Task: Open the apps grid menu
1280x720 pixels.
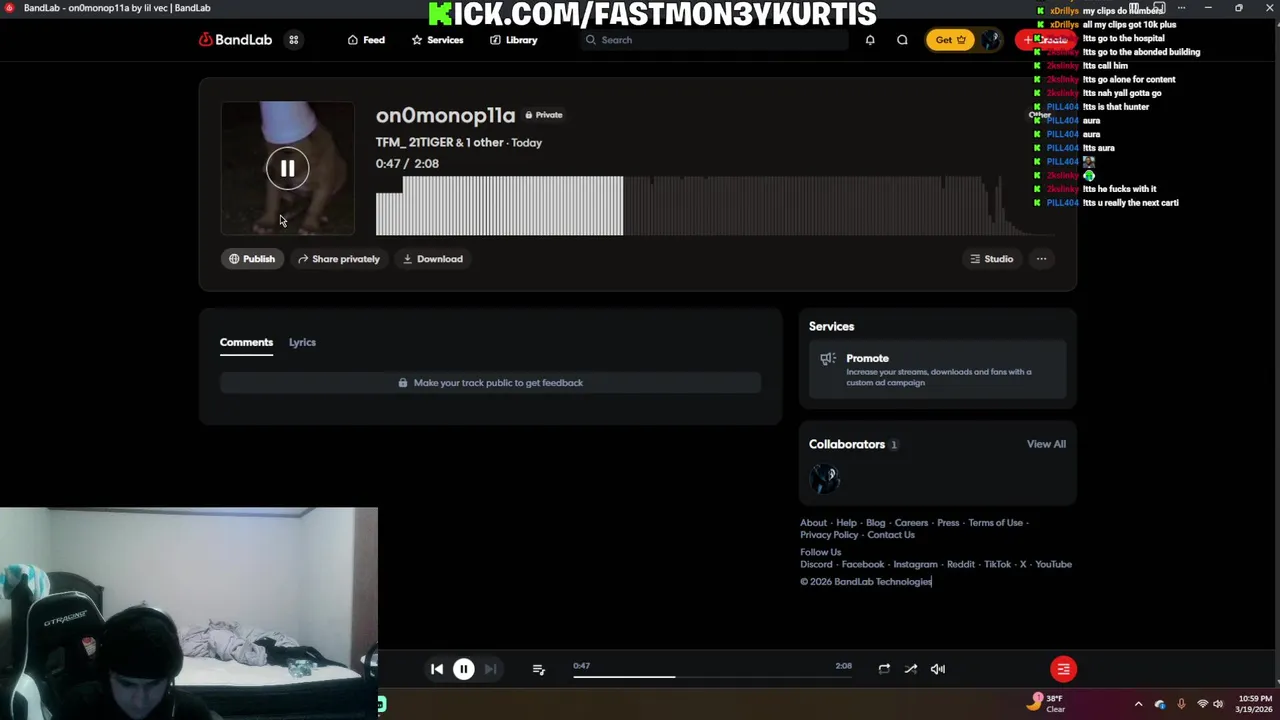Action: (294, 40)
